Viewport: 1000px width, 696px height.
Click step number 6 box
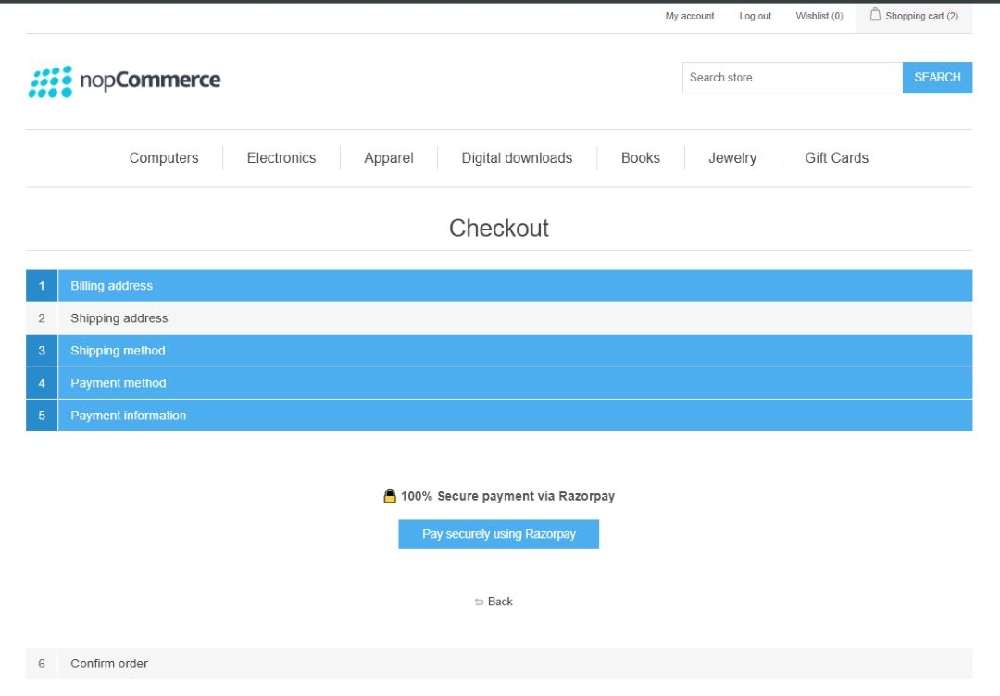click(x=41, y=663)
